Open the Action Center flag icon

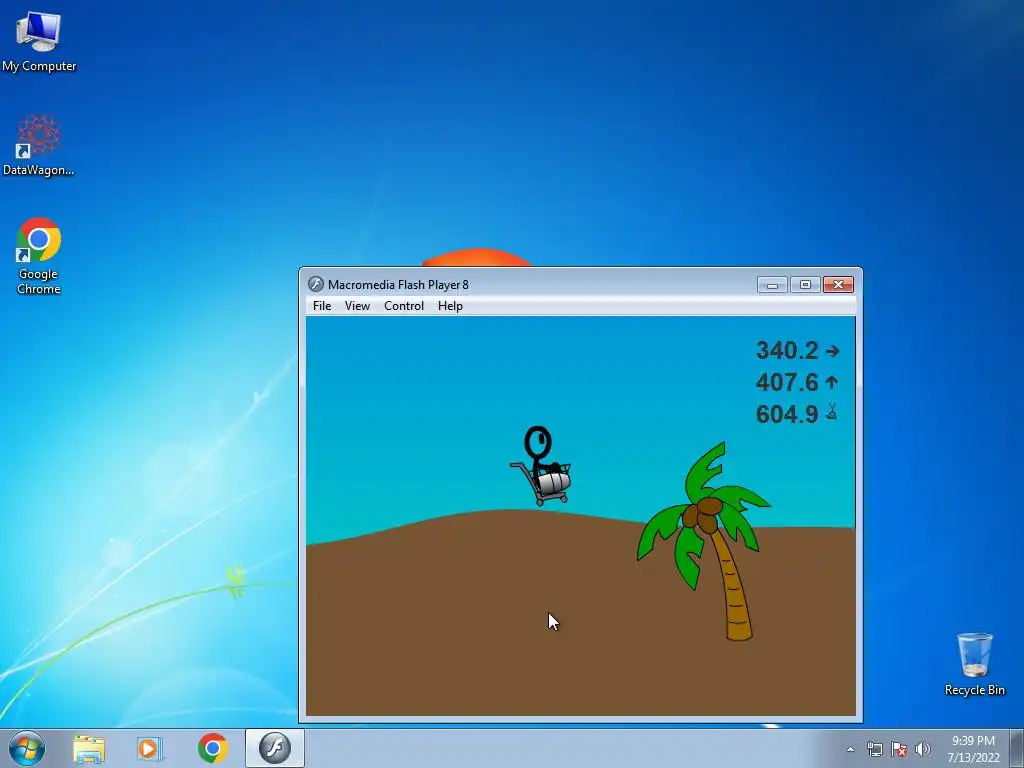[899, 749]
